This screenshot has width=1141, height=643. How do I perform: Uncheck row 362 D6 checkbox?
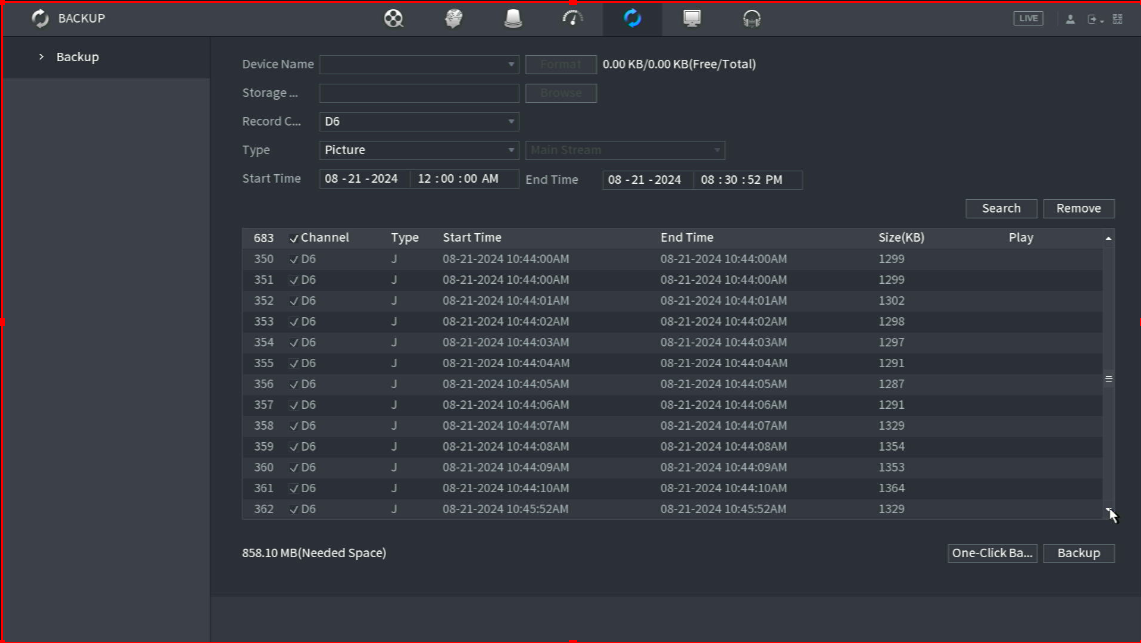tap(294, 509)
